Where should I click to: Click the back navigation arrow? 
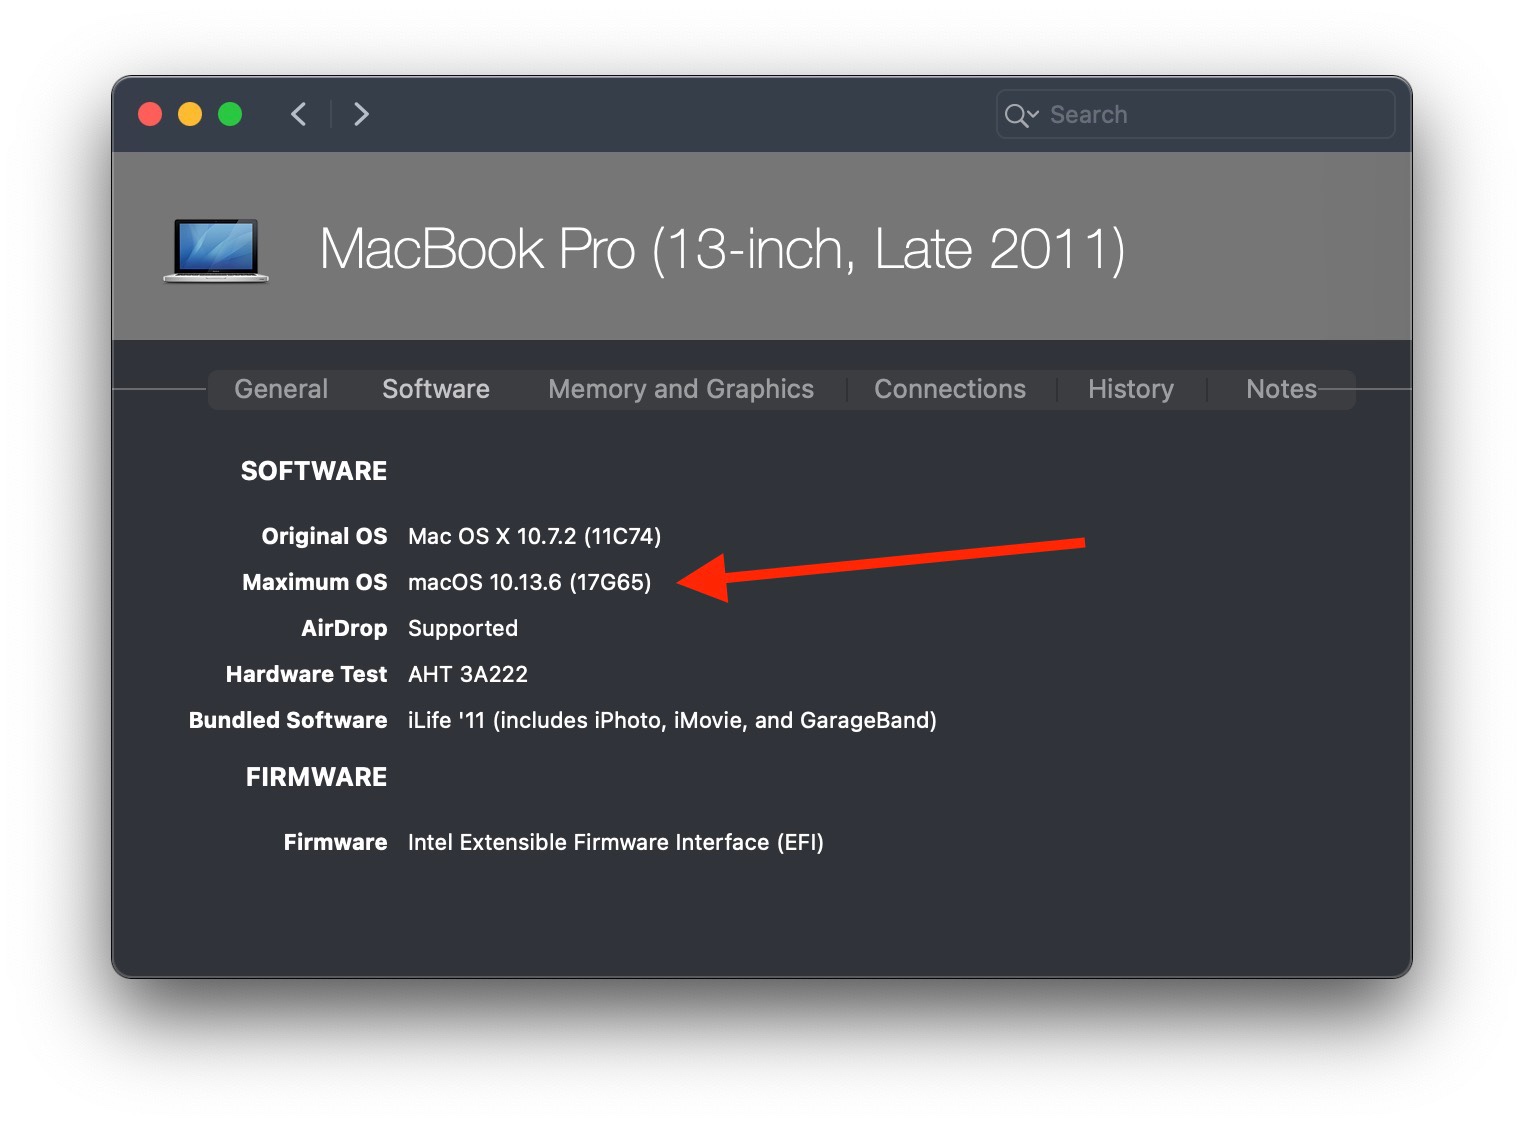298,114
